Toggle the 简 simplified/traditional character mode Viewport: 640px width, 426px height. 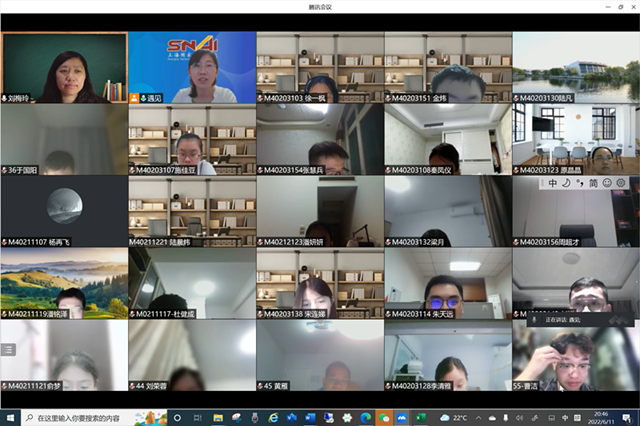pyautogui.click(x=592, y=183)
